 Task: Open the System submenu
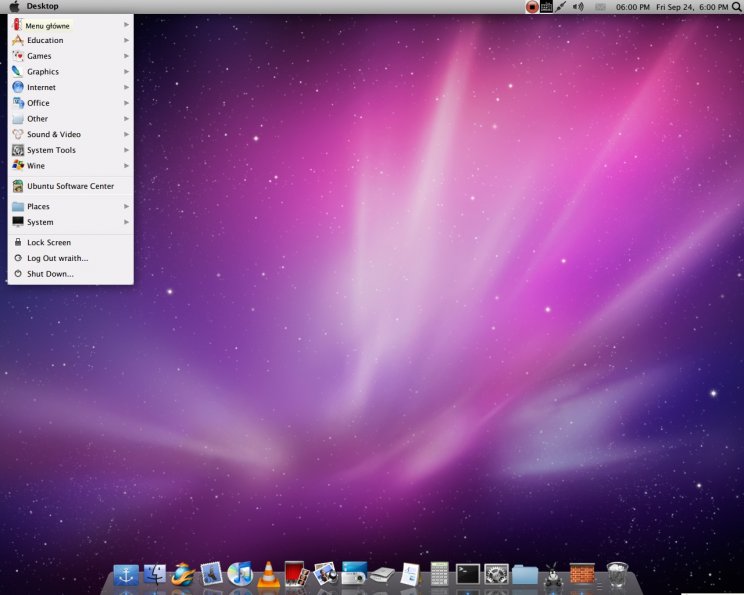71,222
